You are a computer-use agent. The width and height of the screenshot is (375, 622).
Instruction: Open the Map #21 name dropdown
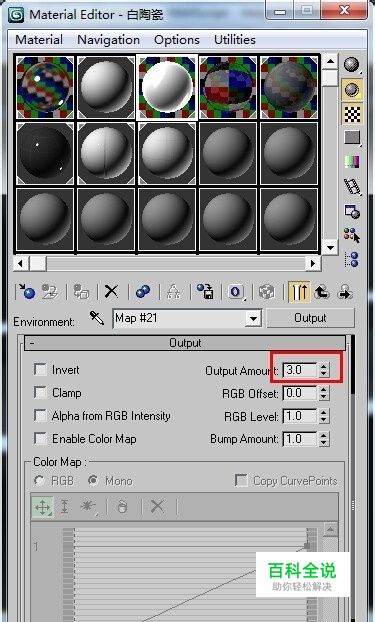(x=253, y=318)
